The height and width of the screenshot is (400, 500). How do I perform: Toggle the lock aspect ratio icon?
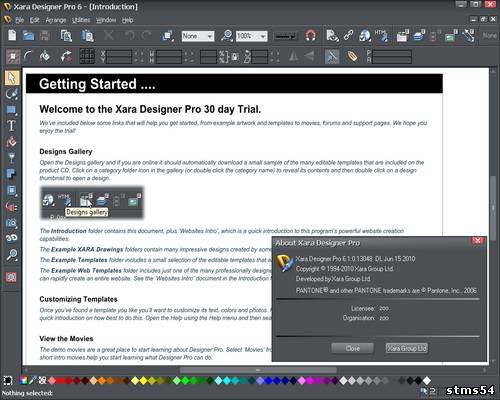(235, 57)
